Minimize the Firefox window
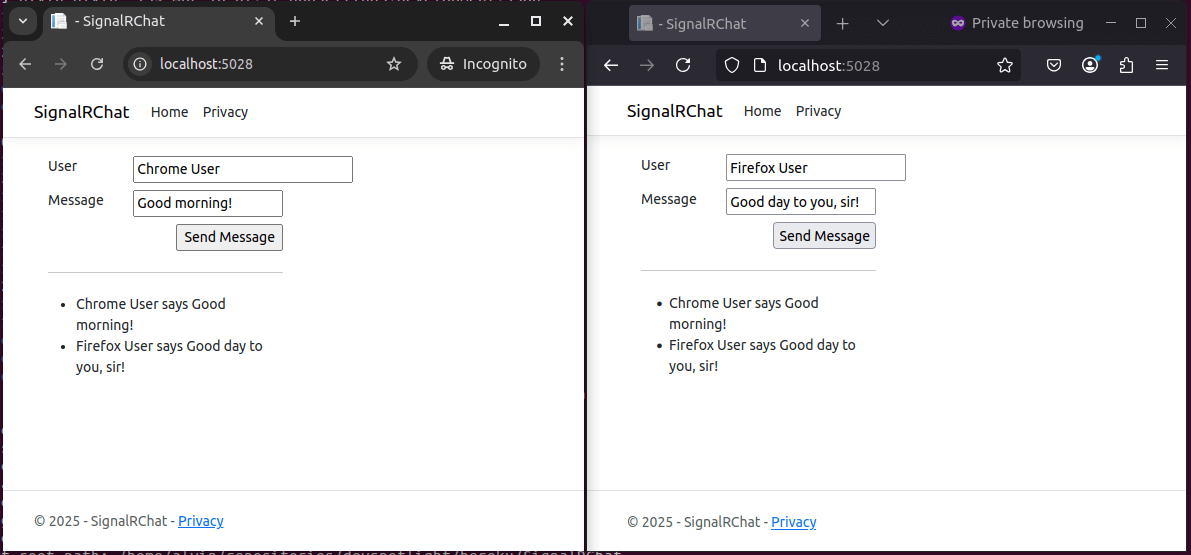The image size is (1191, 555). pyautogui.click(x=1110, y=24)
